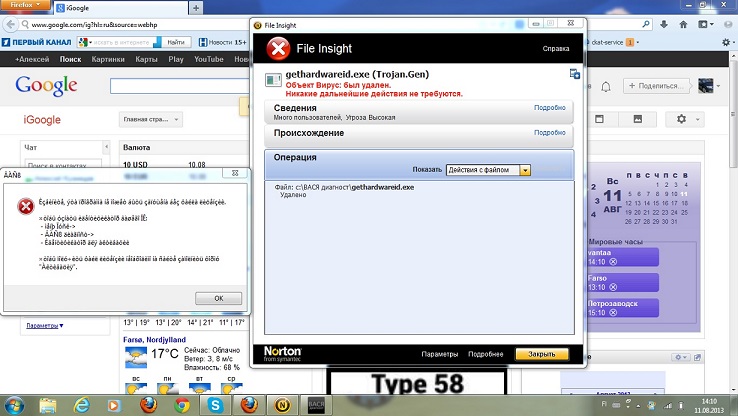Click the Farsø, Nordjylland weather link

coord(154,340)
